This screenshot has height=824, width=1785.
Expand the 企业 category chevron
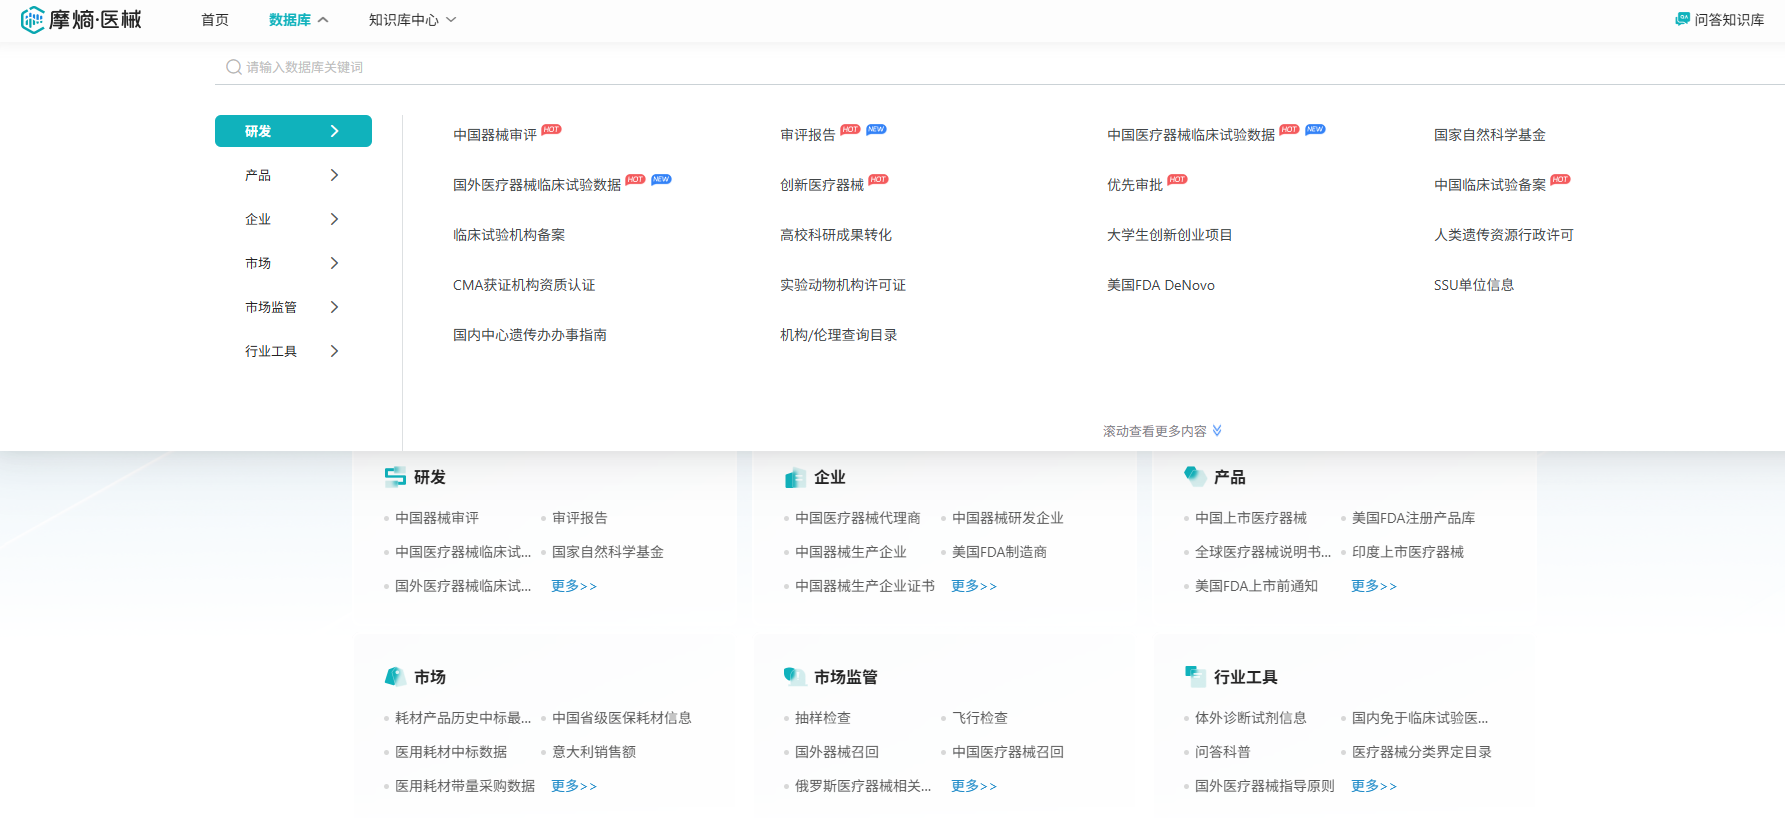334,219
